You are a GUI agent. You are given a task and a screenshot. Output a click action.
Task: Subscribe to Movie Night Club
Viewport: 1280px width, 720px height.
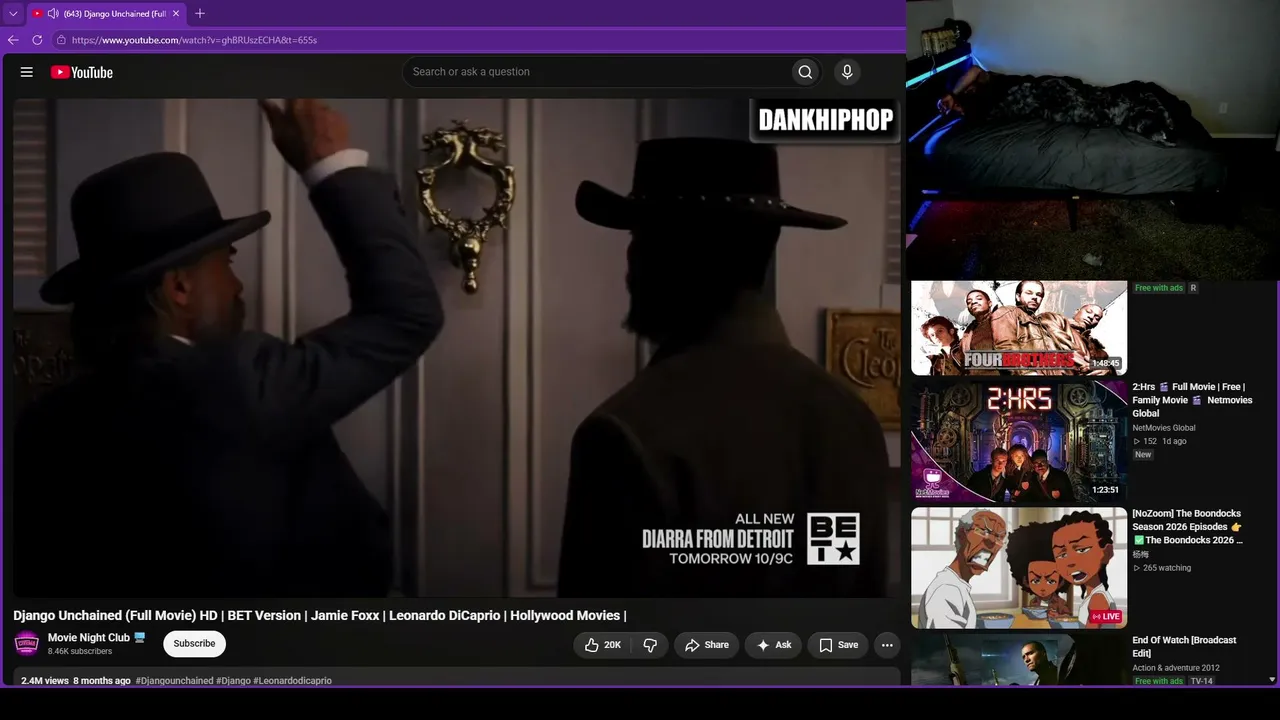coord(194,644)
